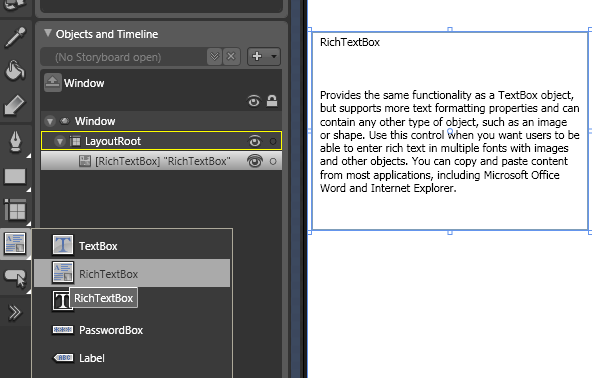Click the (No Storyboard open) field
Screen dimensions: 592x378
(124, 57)
